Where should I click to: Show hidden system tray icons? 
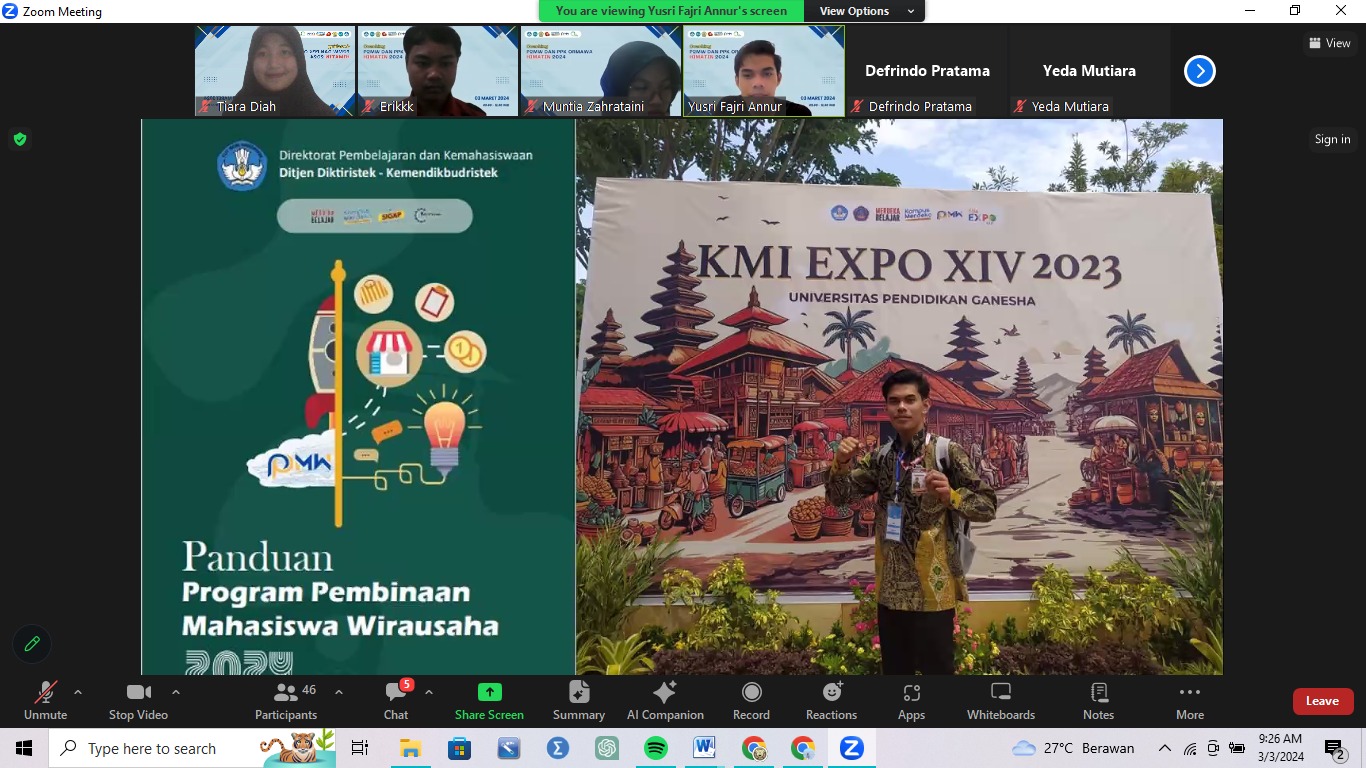(1165, 748)
